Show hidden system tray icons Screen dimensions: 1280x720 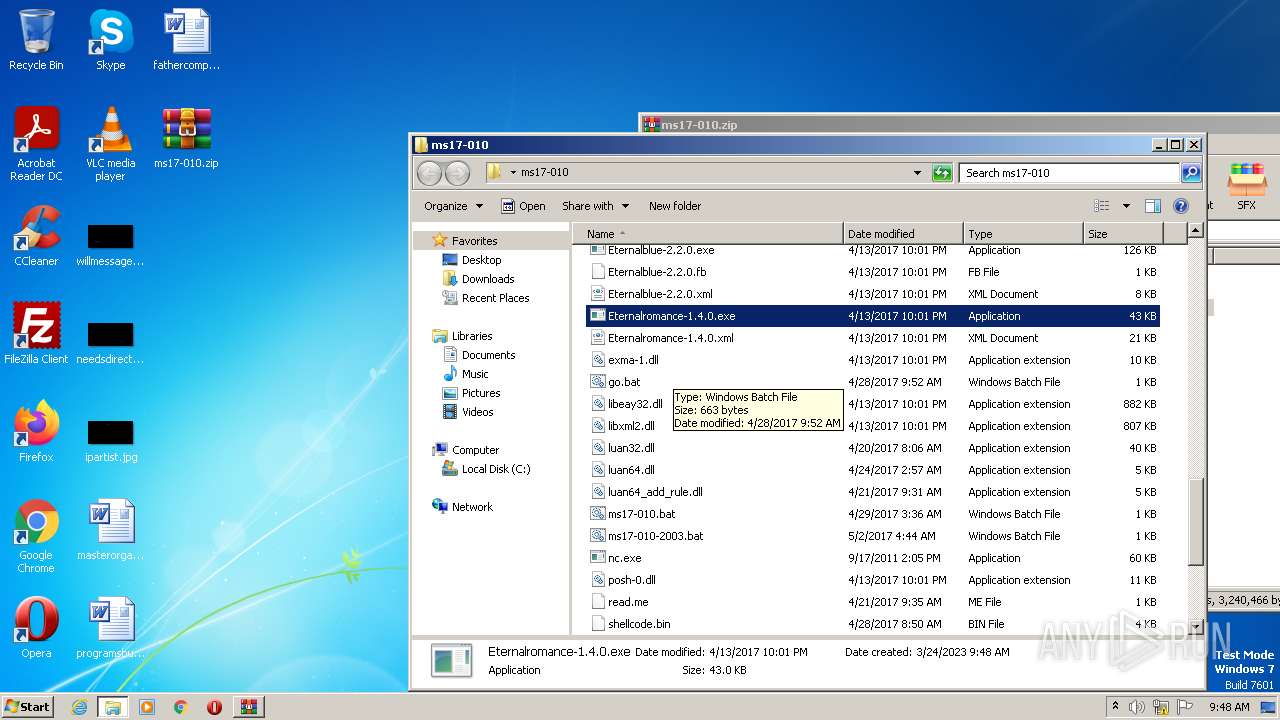[x=1116, y=707]
